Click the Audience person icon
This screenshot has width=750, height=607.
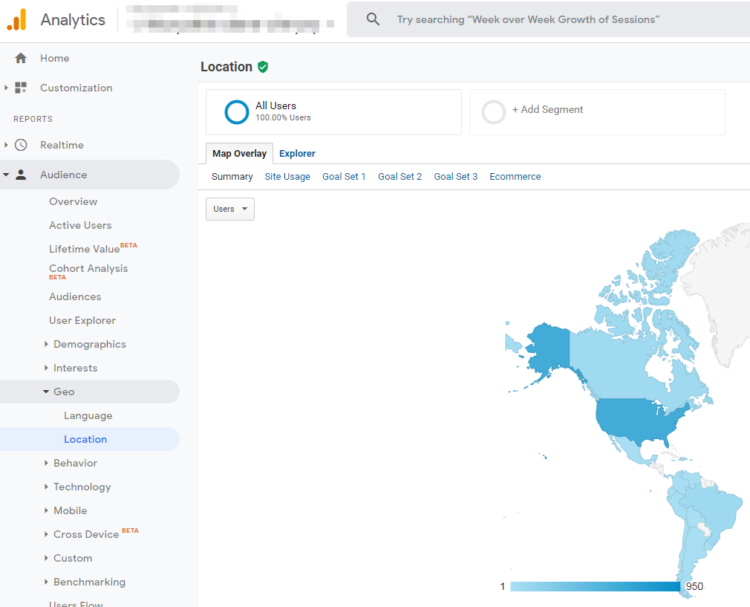point(21,175)
